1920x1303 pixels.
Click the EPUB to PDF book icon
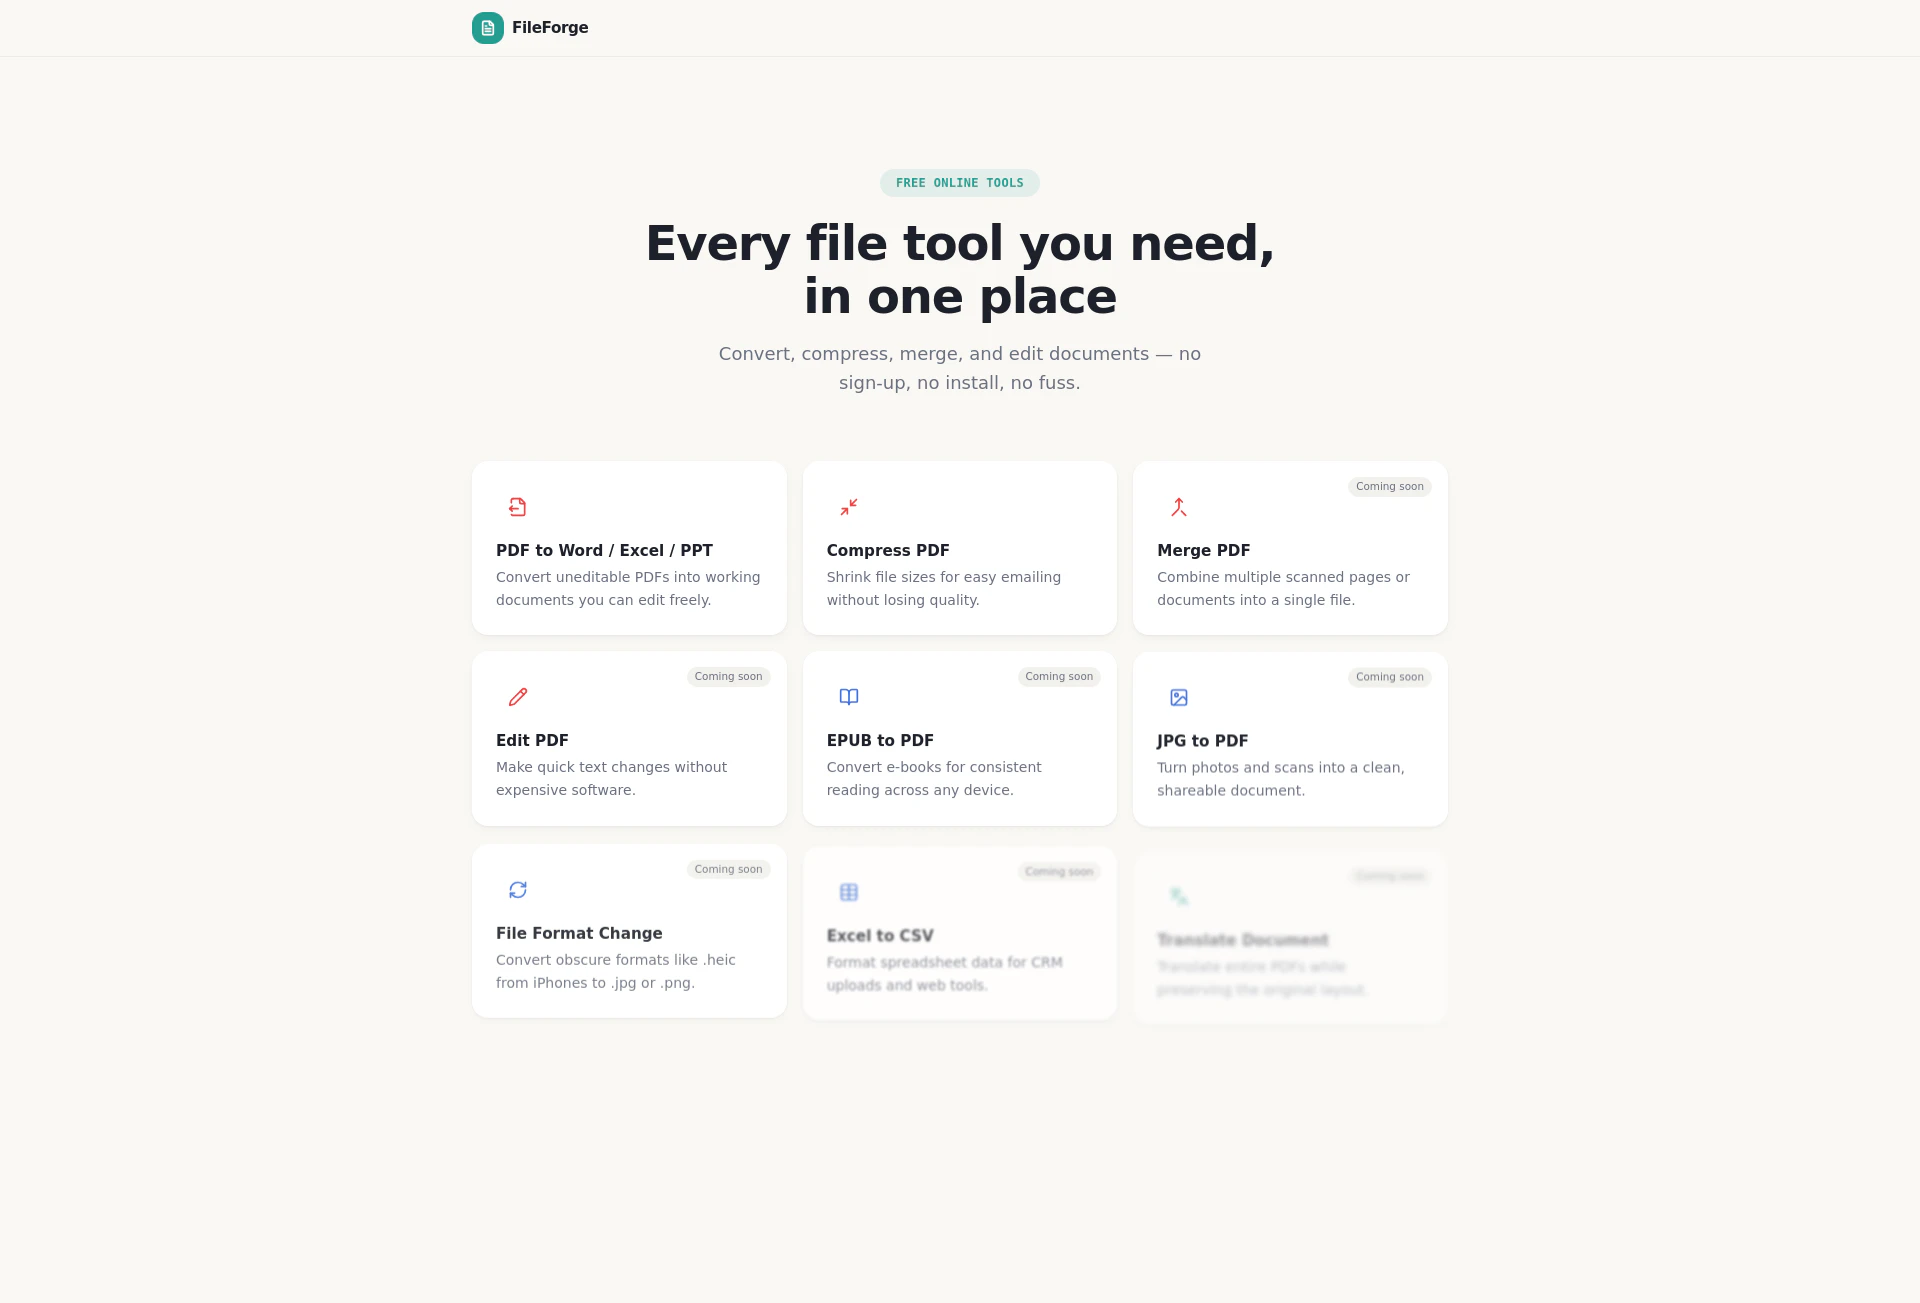[848, 697]
